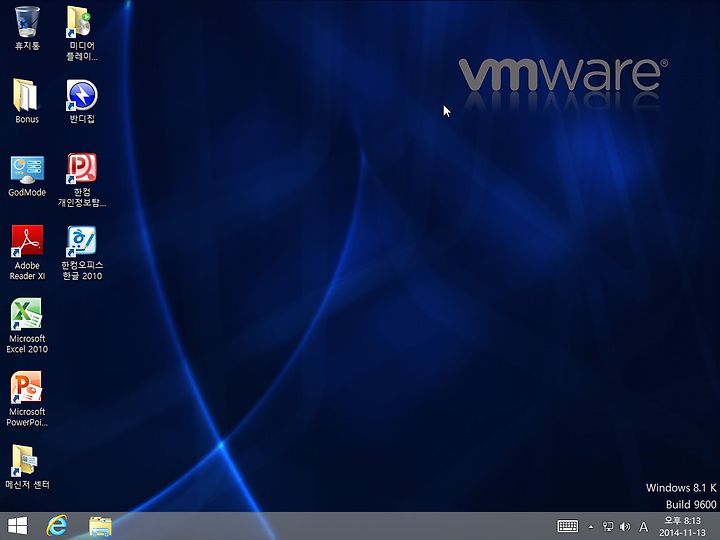Click the 'Bonus' label text
This screenshot has height=540, width=720.
[x=27, y=119]
